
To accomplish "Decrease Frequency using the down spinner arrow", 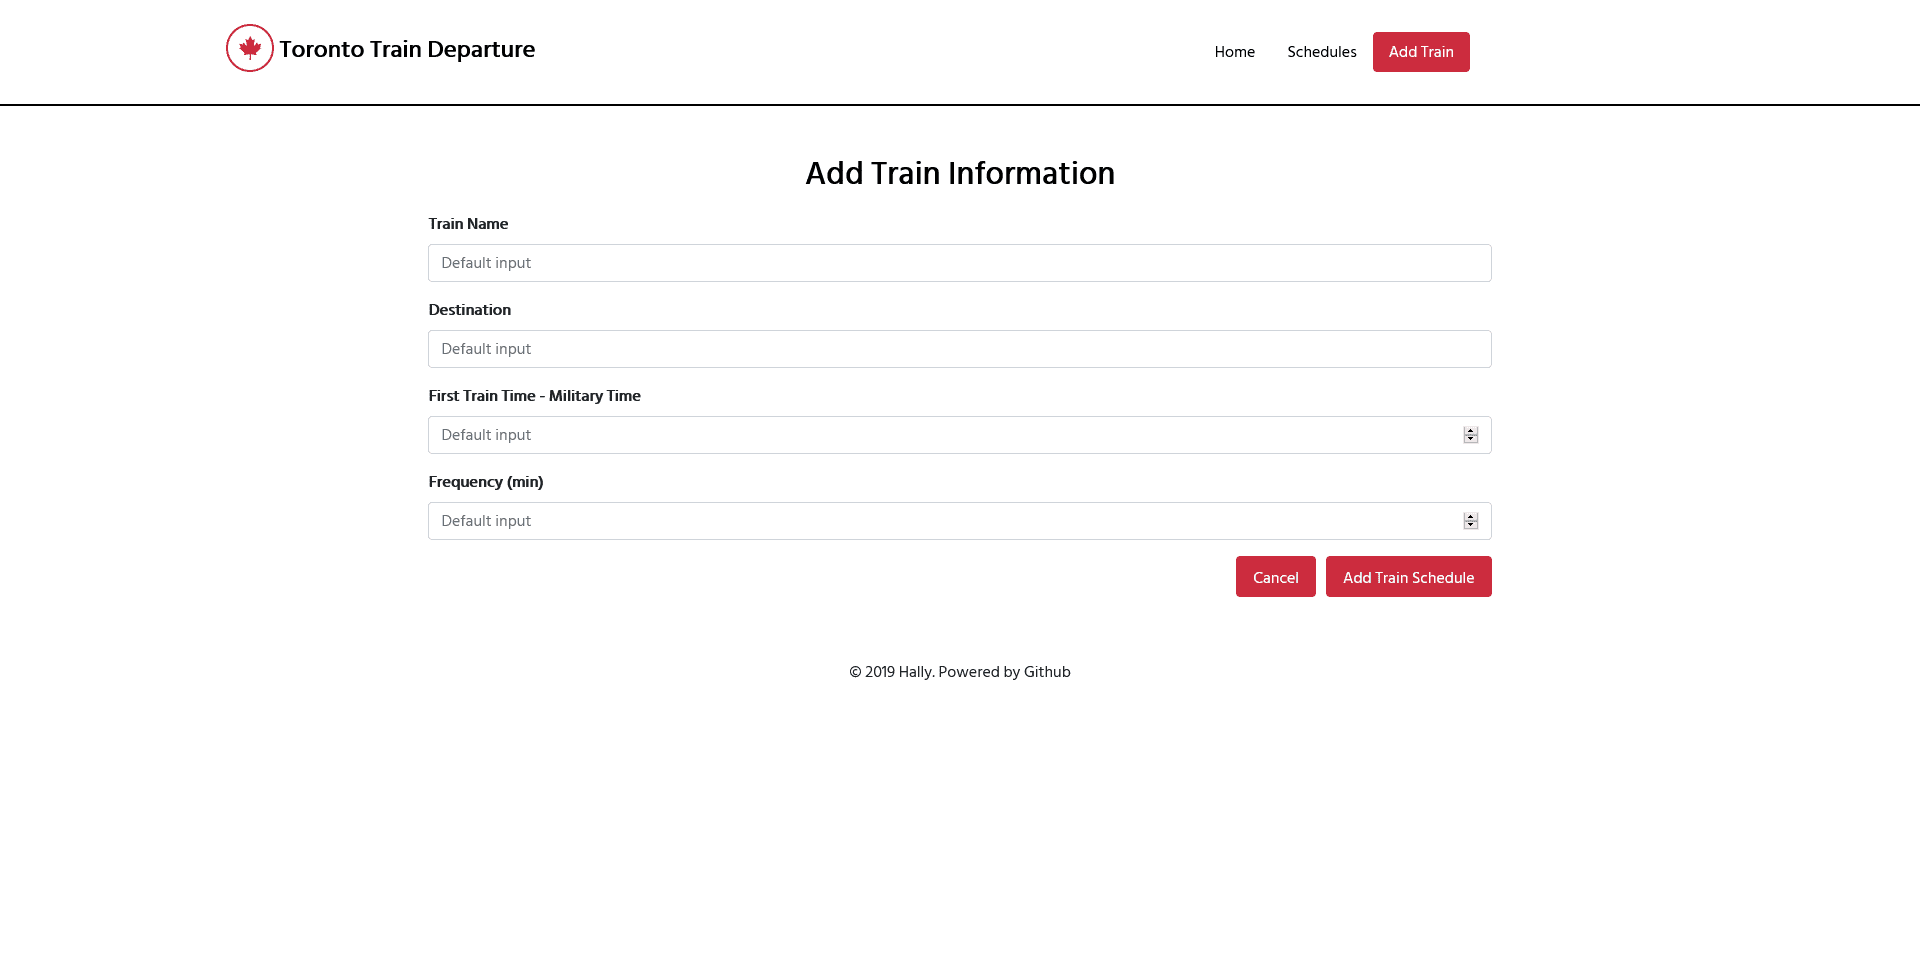I will (x=1470, y=525).
